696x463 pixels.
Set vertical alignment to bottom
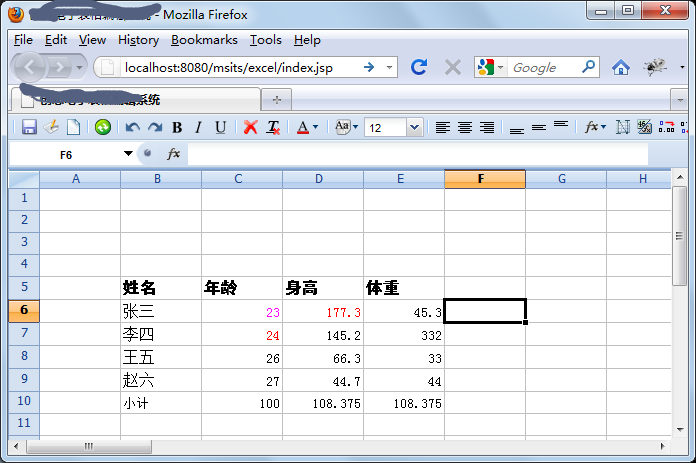pos(517,130)
